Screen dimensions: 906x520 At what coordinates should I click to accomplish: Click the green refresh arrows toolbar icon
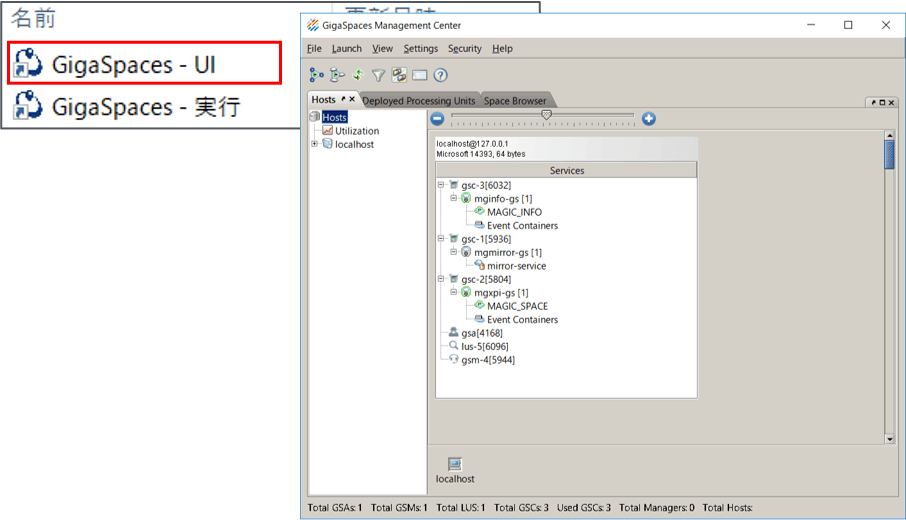(358, 75)
